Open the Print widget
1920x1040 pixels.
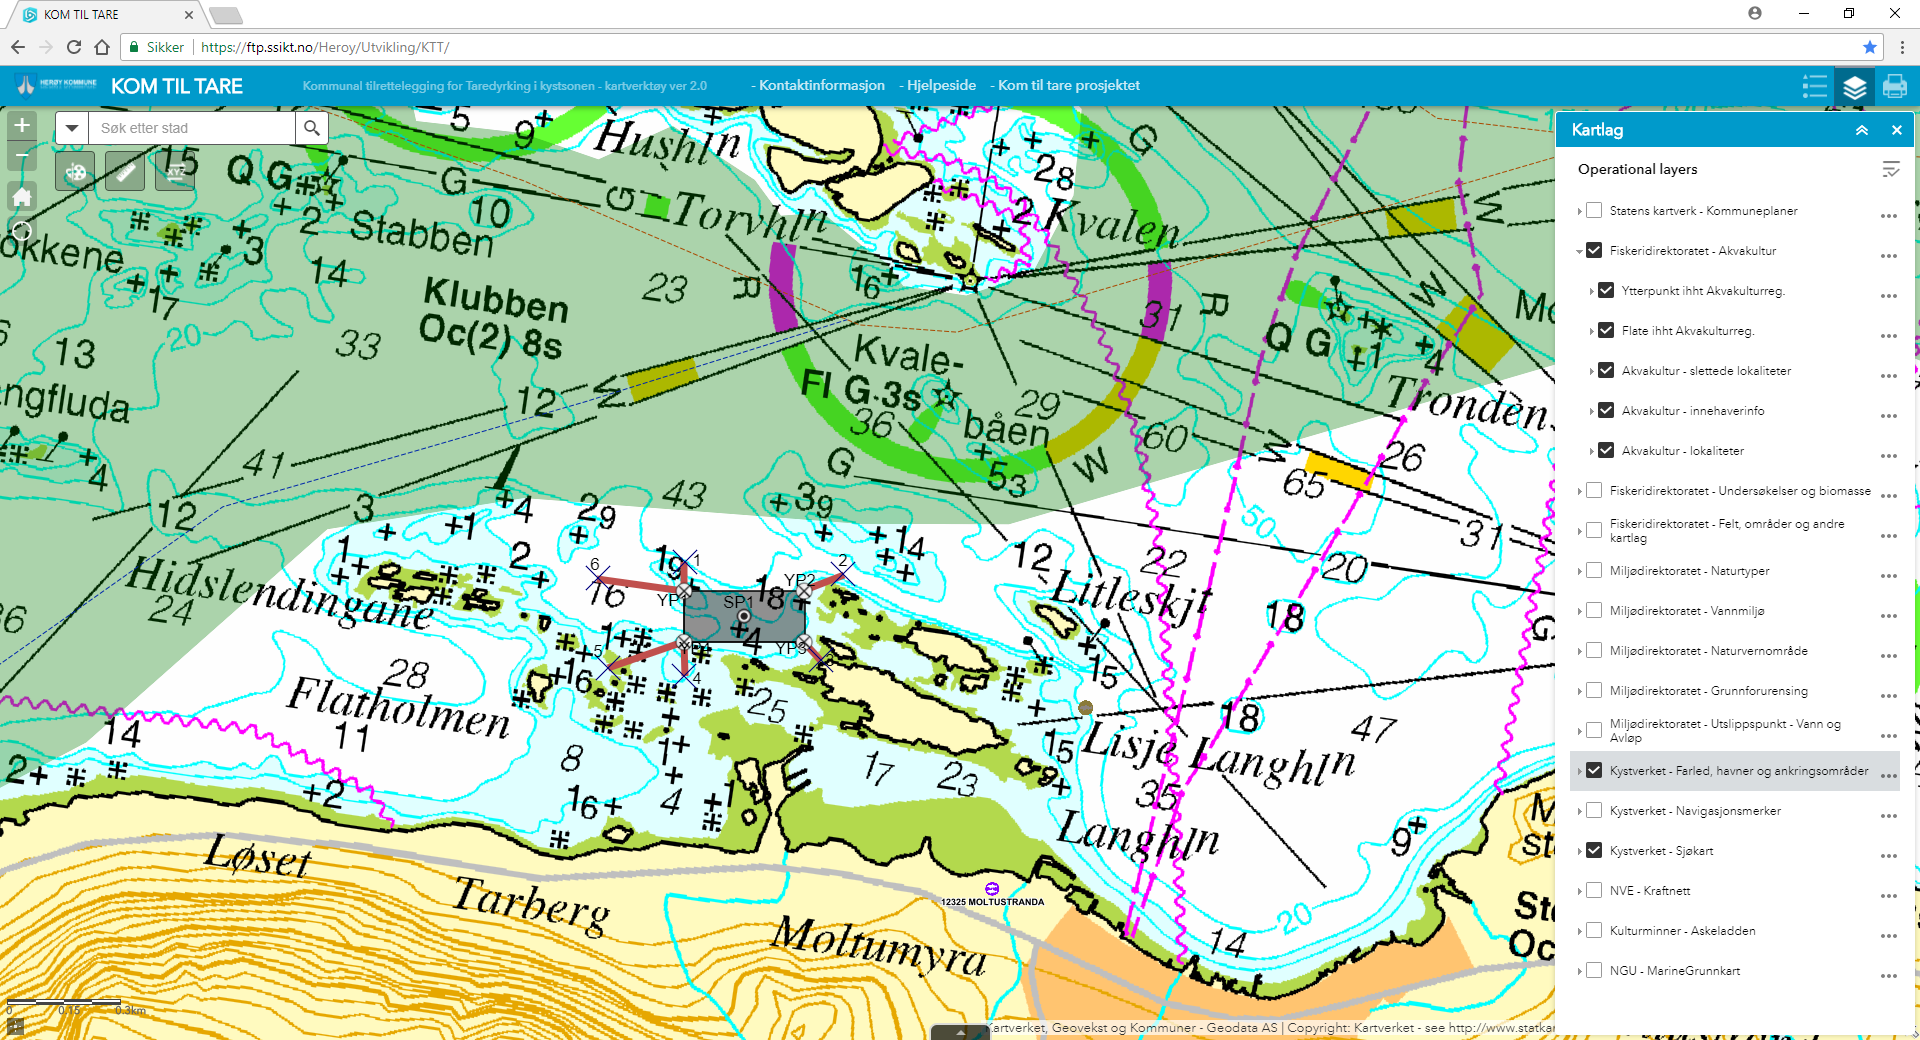pyautogui.click(x=1894, y=86)
